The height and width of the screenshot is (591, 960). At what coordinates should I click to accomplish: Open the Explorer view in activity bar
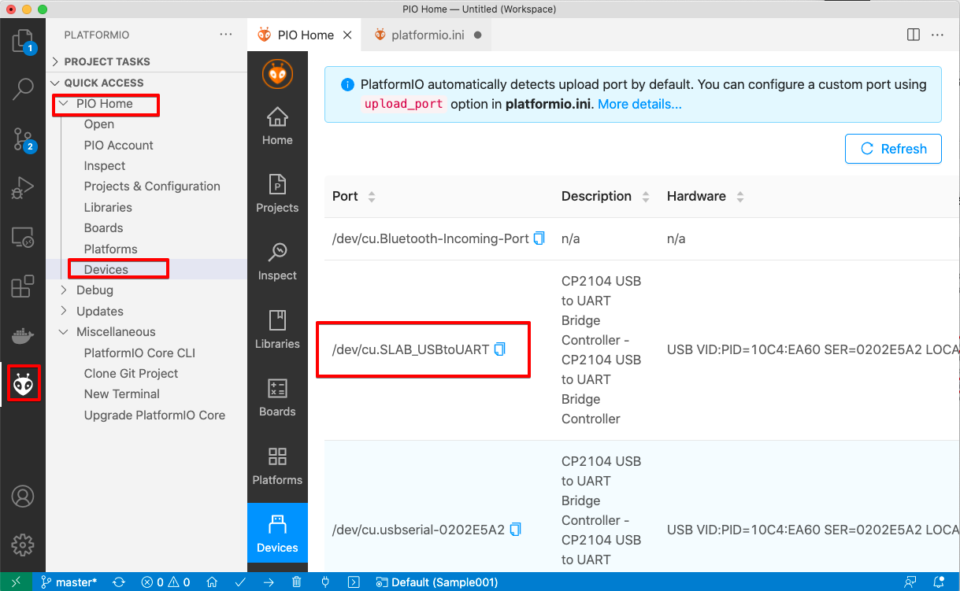pyautogui.click(x=23, y=42)
